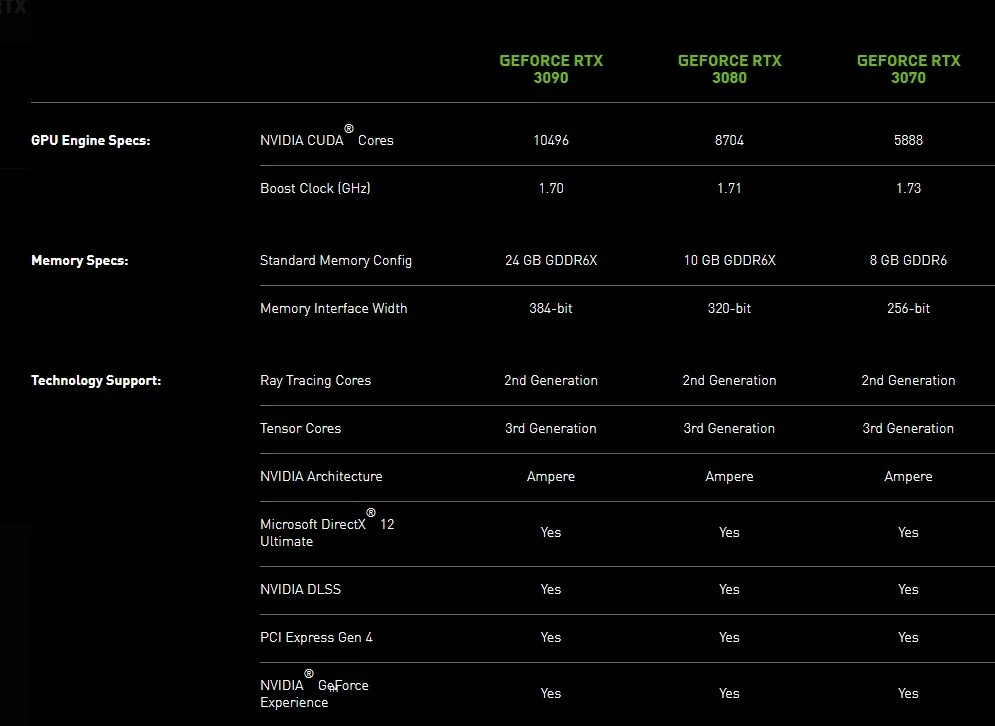Image resolution: width=995 pixels, height=726 pixels.
Task: Select the GPU Engine Specs section label
Action: pos(91,140)
